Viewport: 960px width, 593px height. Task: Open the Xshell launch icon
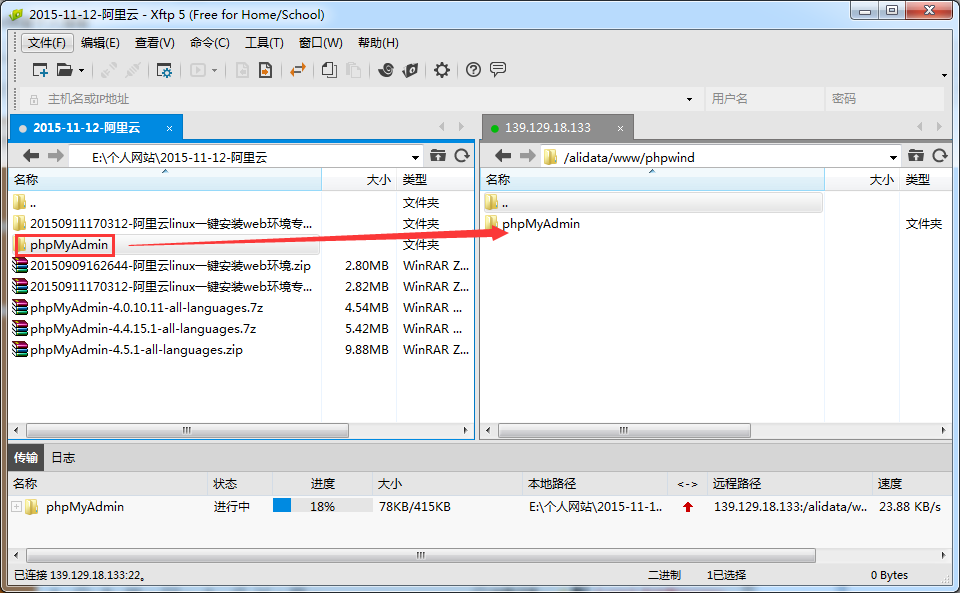point(387,70)
